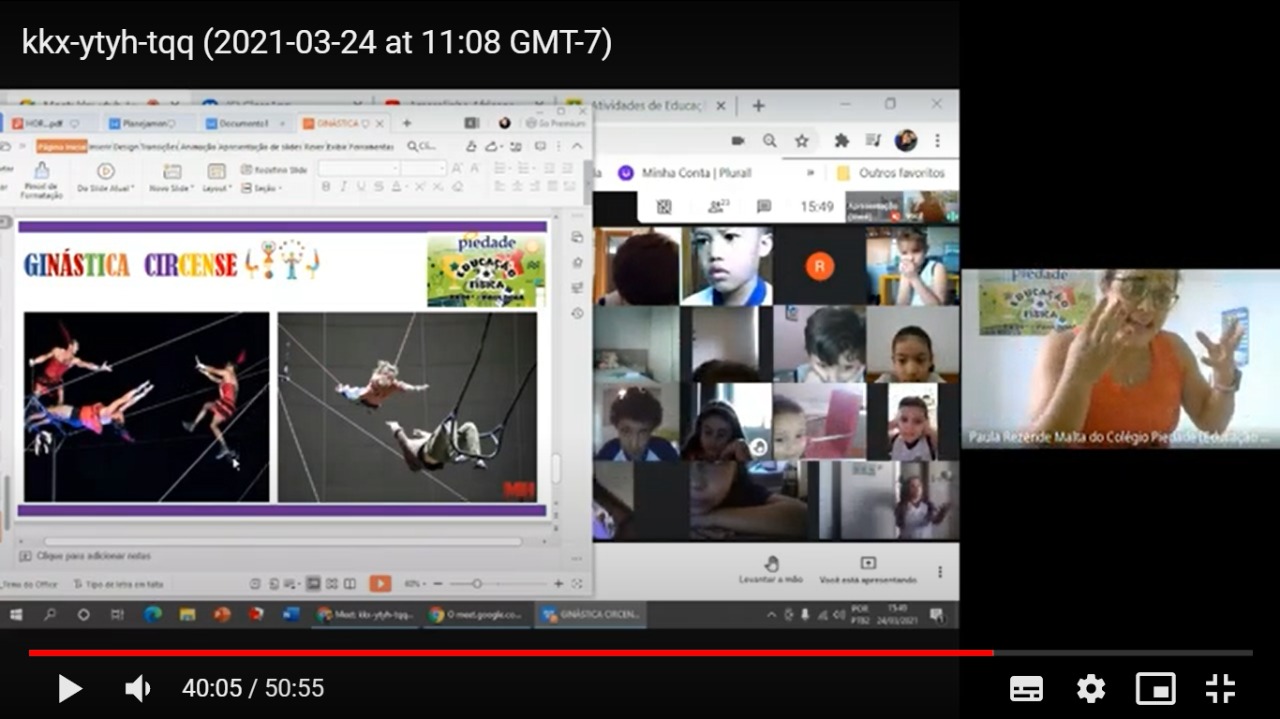
Task: Open Meet more options three dots
Action: (939, 572)
